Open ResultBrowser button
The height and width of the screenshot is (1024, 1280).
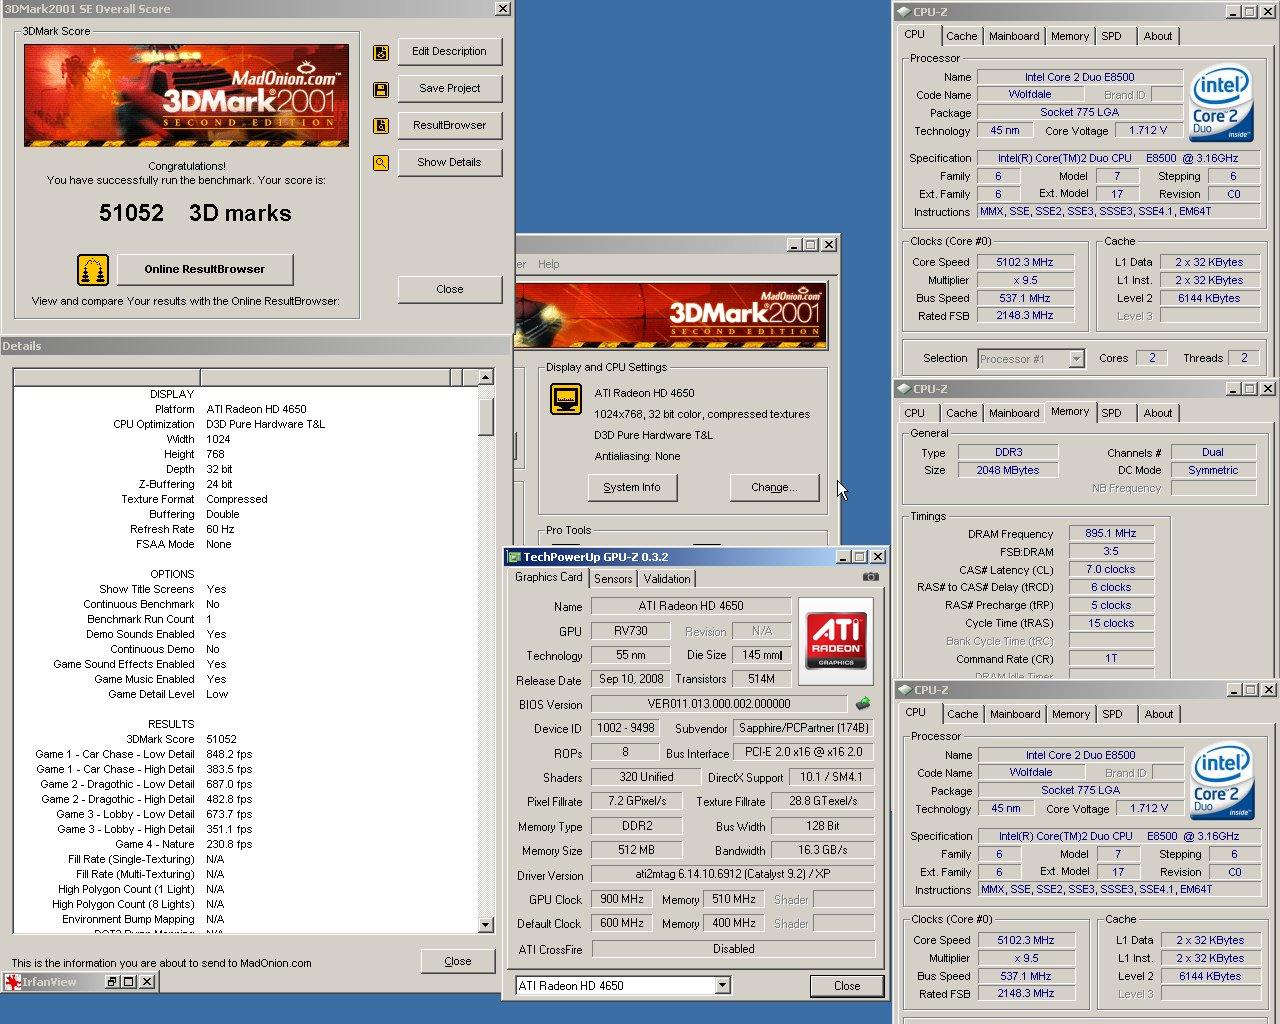(449, 126)
